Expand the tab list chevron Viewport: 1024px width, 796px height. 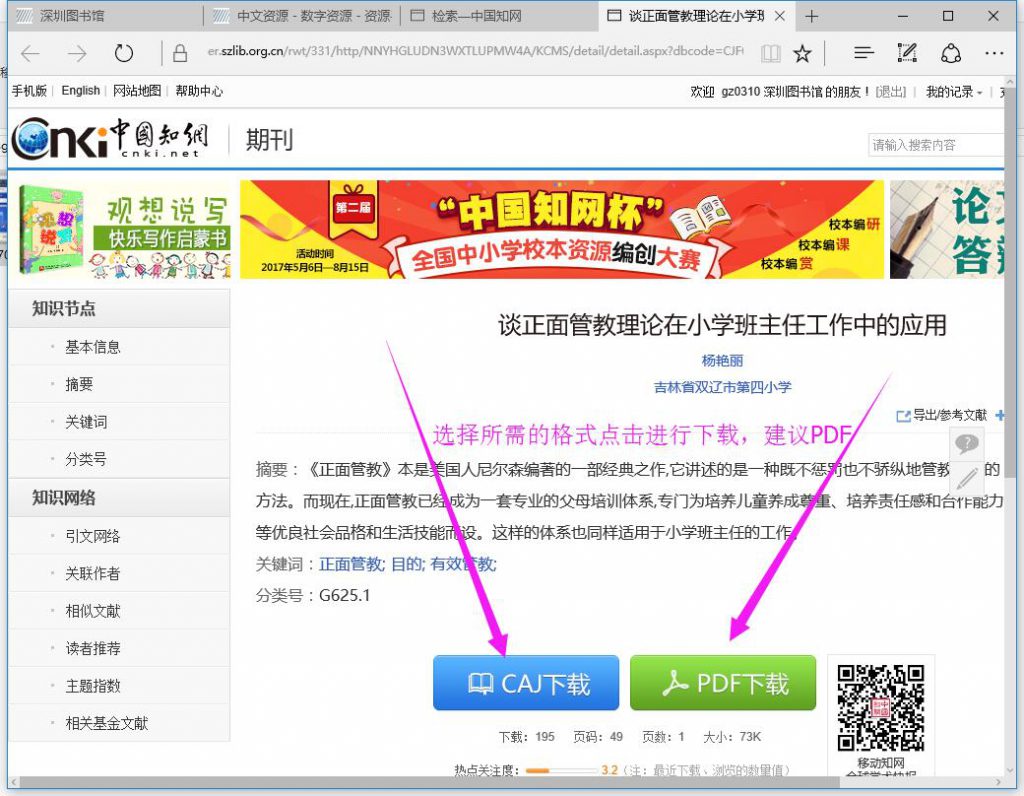tap(846, 16)
